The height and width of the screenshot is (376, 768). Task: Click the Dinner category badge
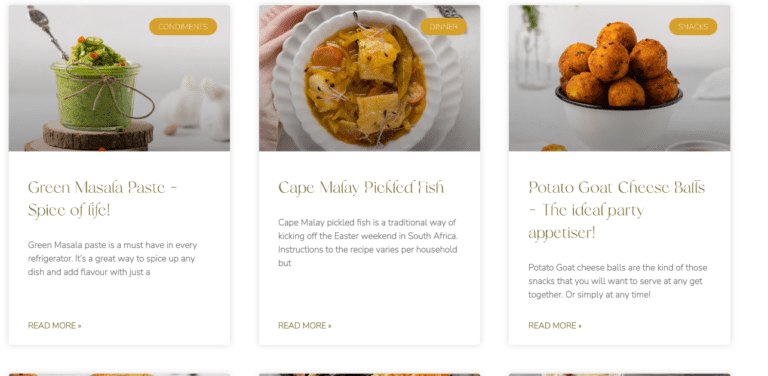tap(443, 26)
